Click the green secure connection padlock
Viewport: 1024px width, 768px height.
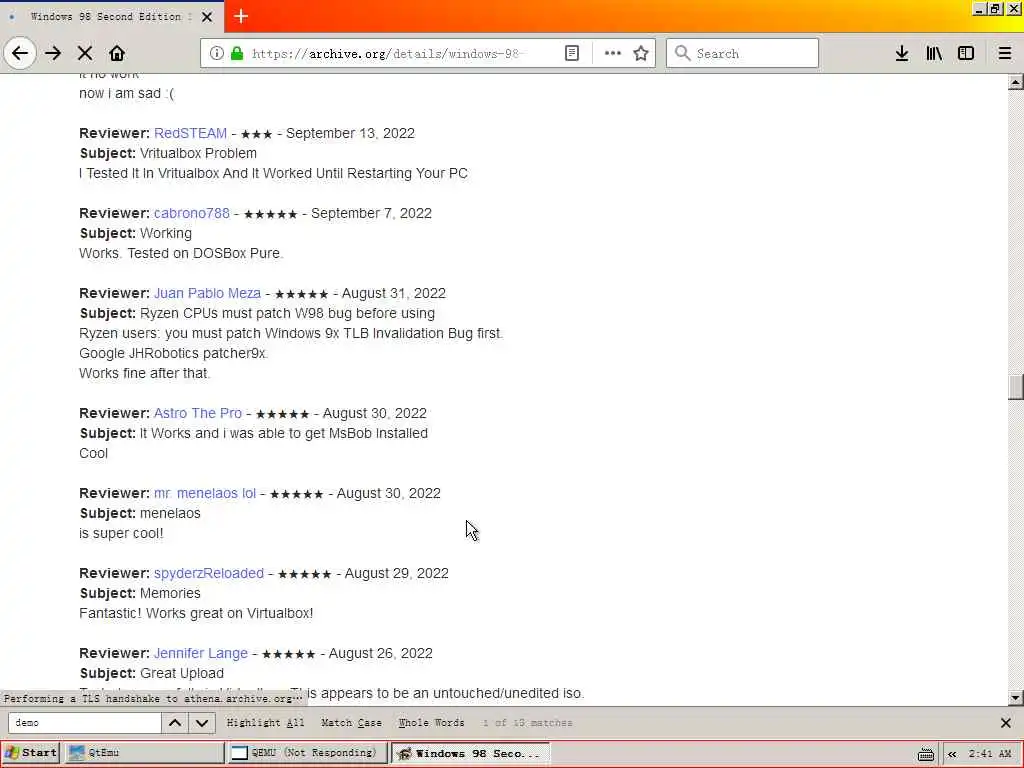(237, 53)
